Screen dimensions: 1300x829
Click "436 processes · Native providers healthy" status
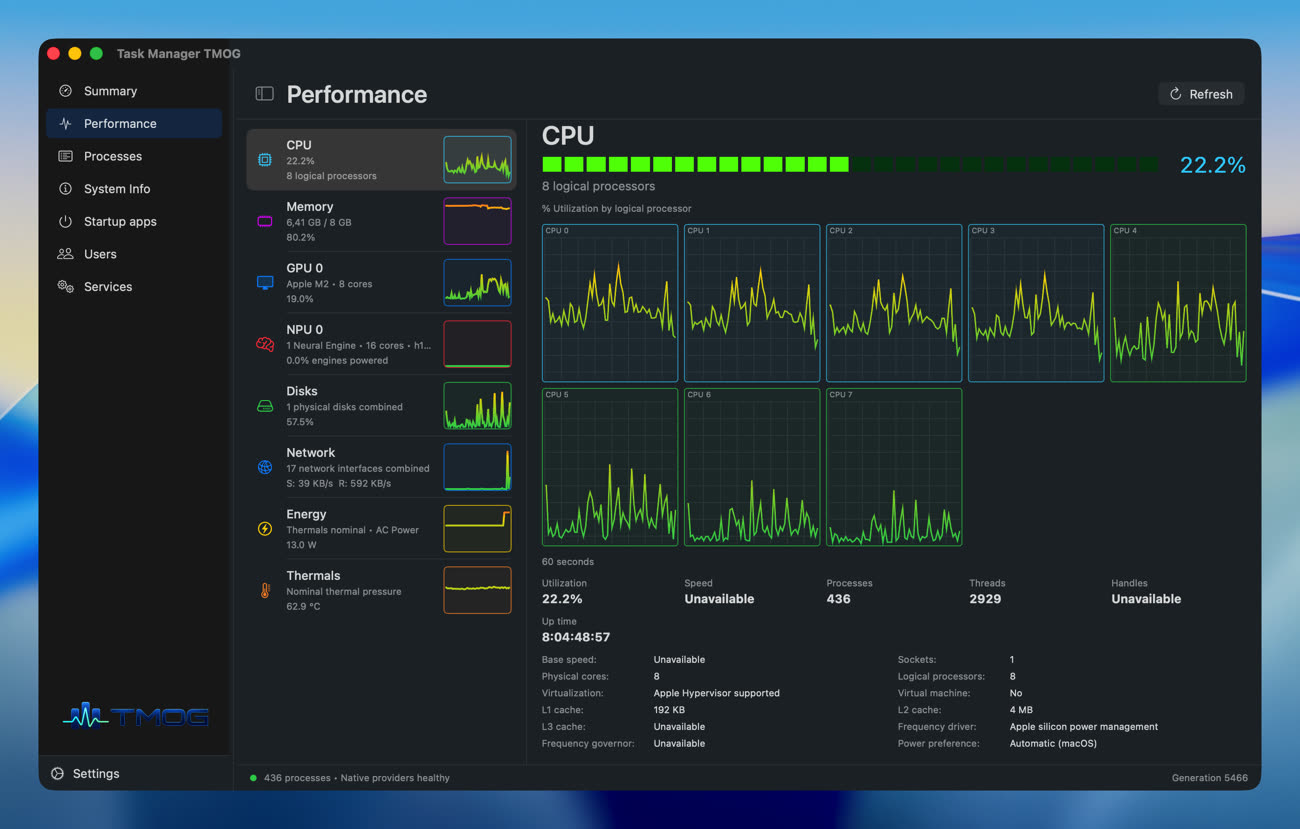pos(357,778)
